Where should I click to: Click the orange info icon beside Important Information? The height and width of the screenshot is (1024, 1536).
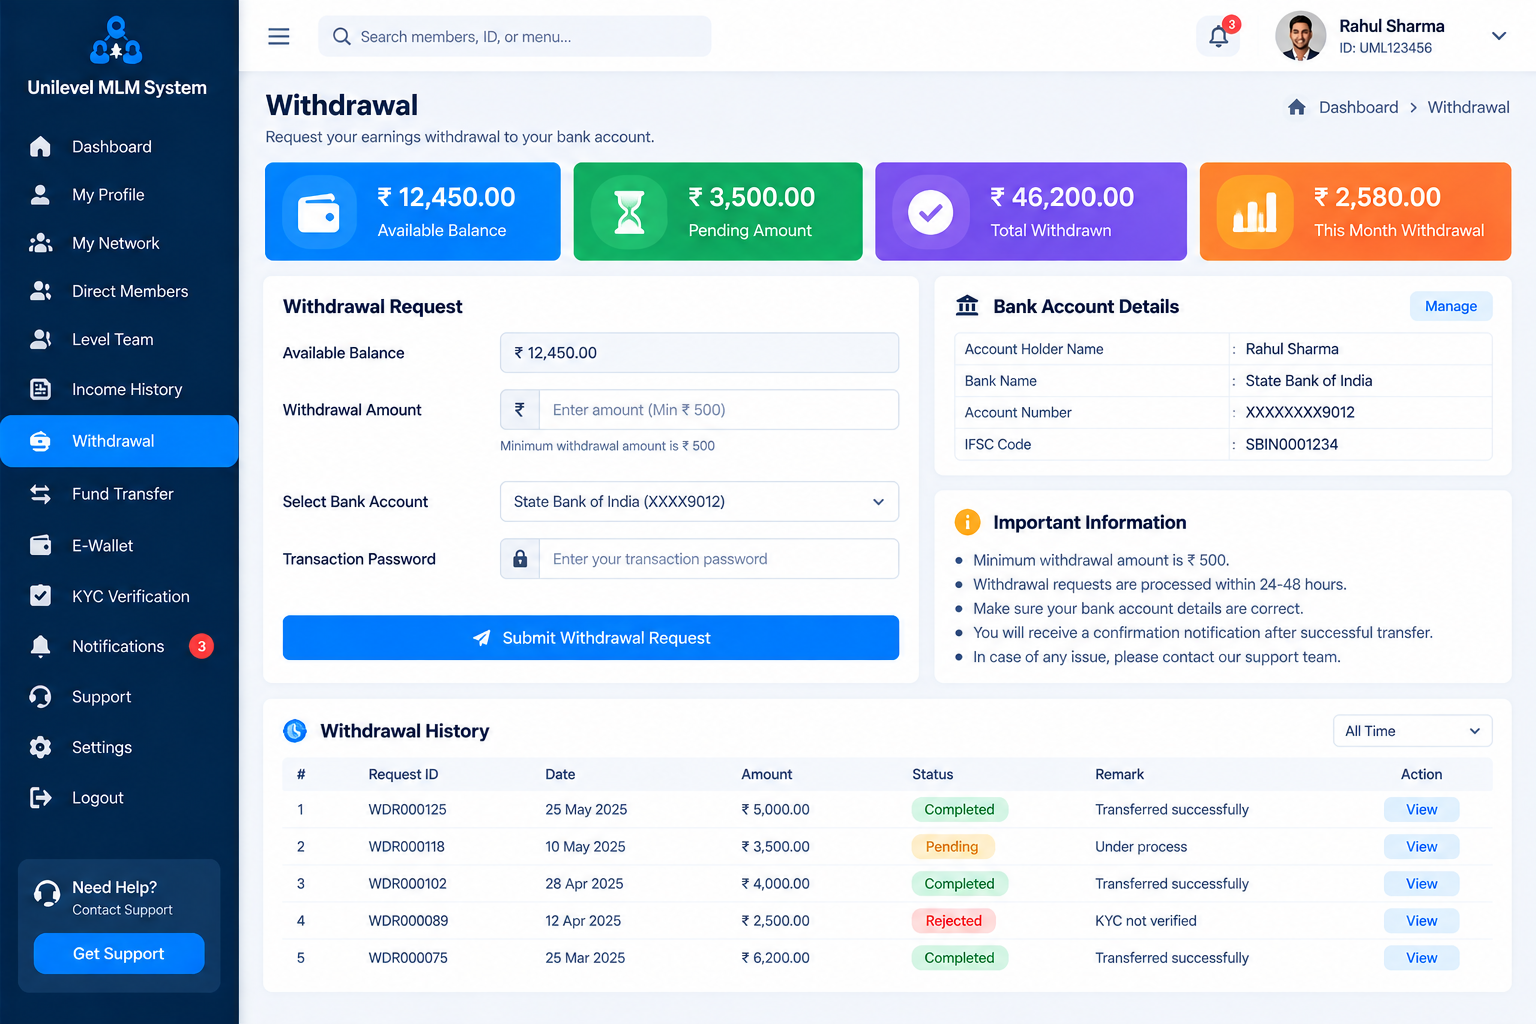point(967,522)
